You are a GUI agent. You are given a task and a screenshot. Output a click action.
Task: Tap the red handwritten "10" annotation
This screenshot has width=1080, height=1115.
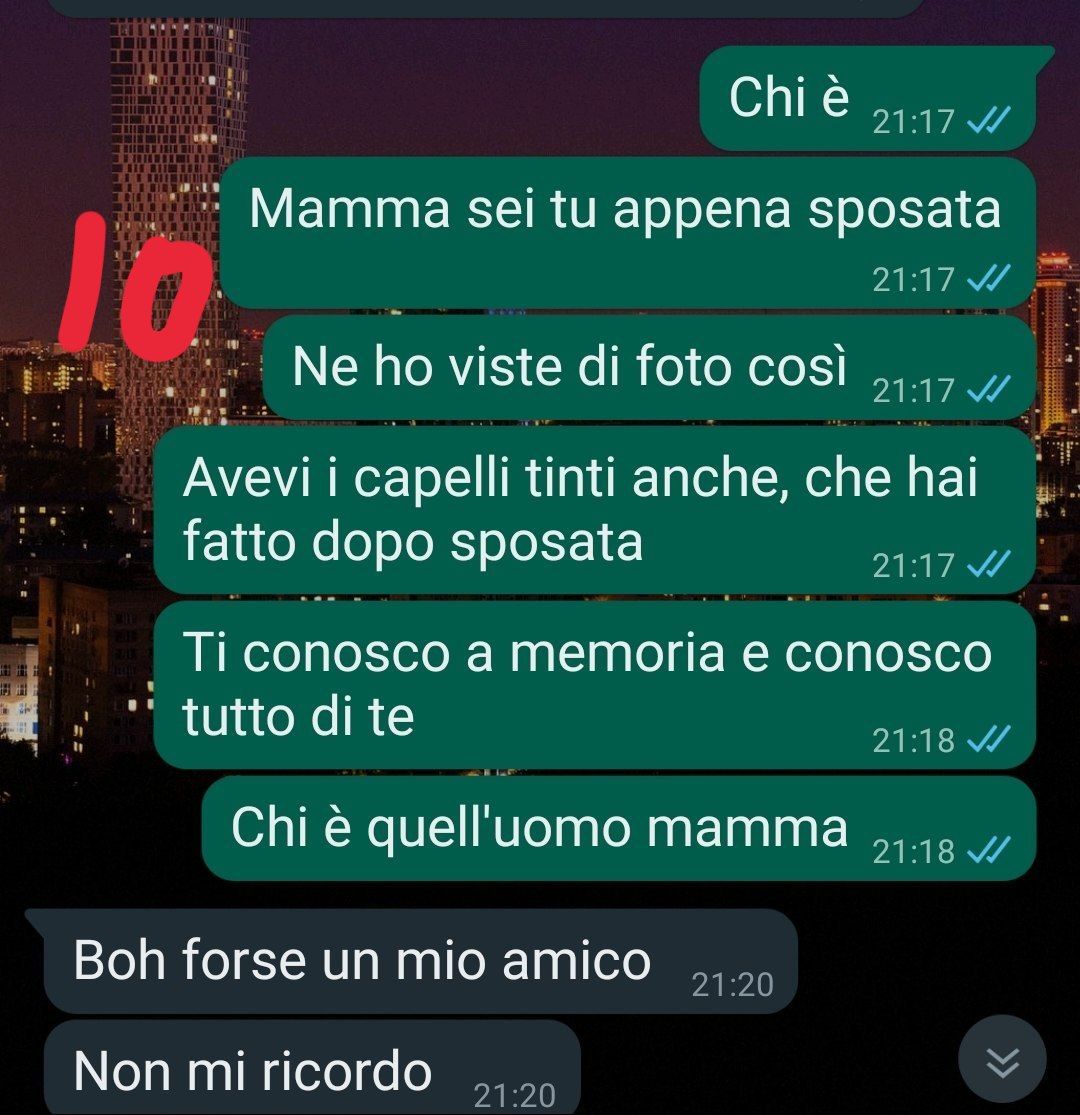(136, 285)
